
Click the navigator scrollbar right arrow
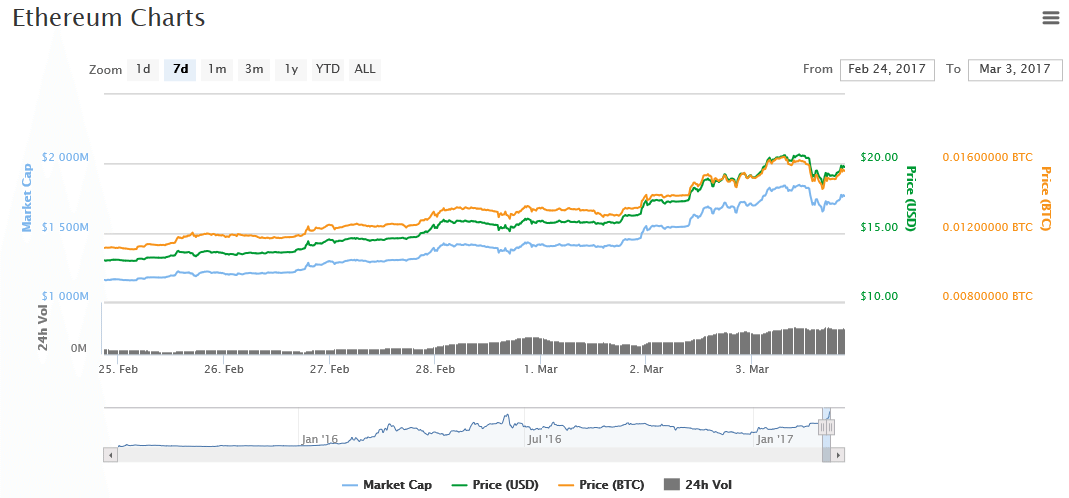839,455
